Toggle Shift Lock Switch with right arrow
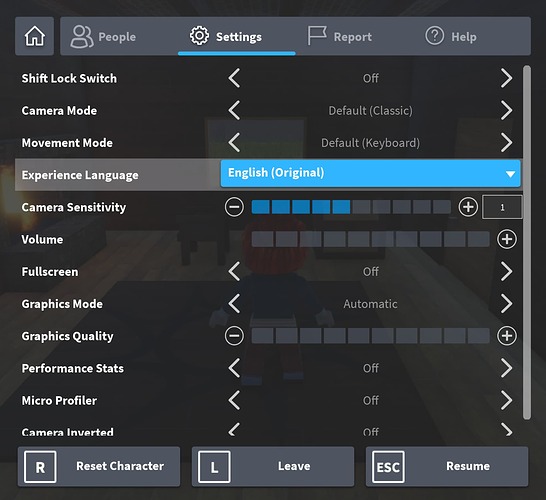Image resolution: width=546 pixels, height=500 pixels. (507, 78)
